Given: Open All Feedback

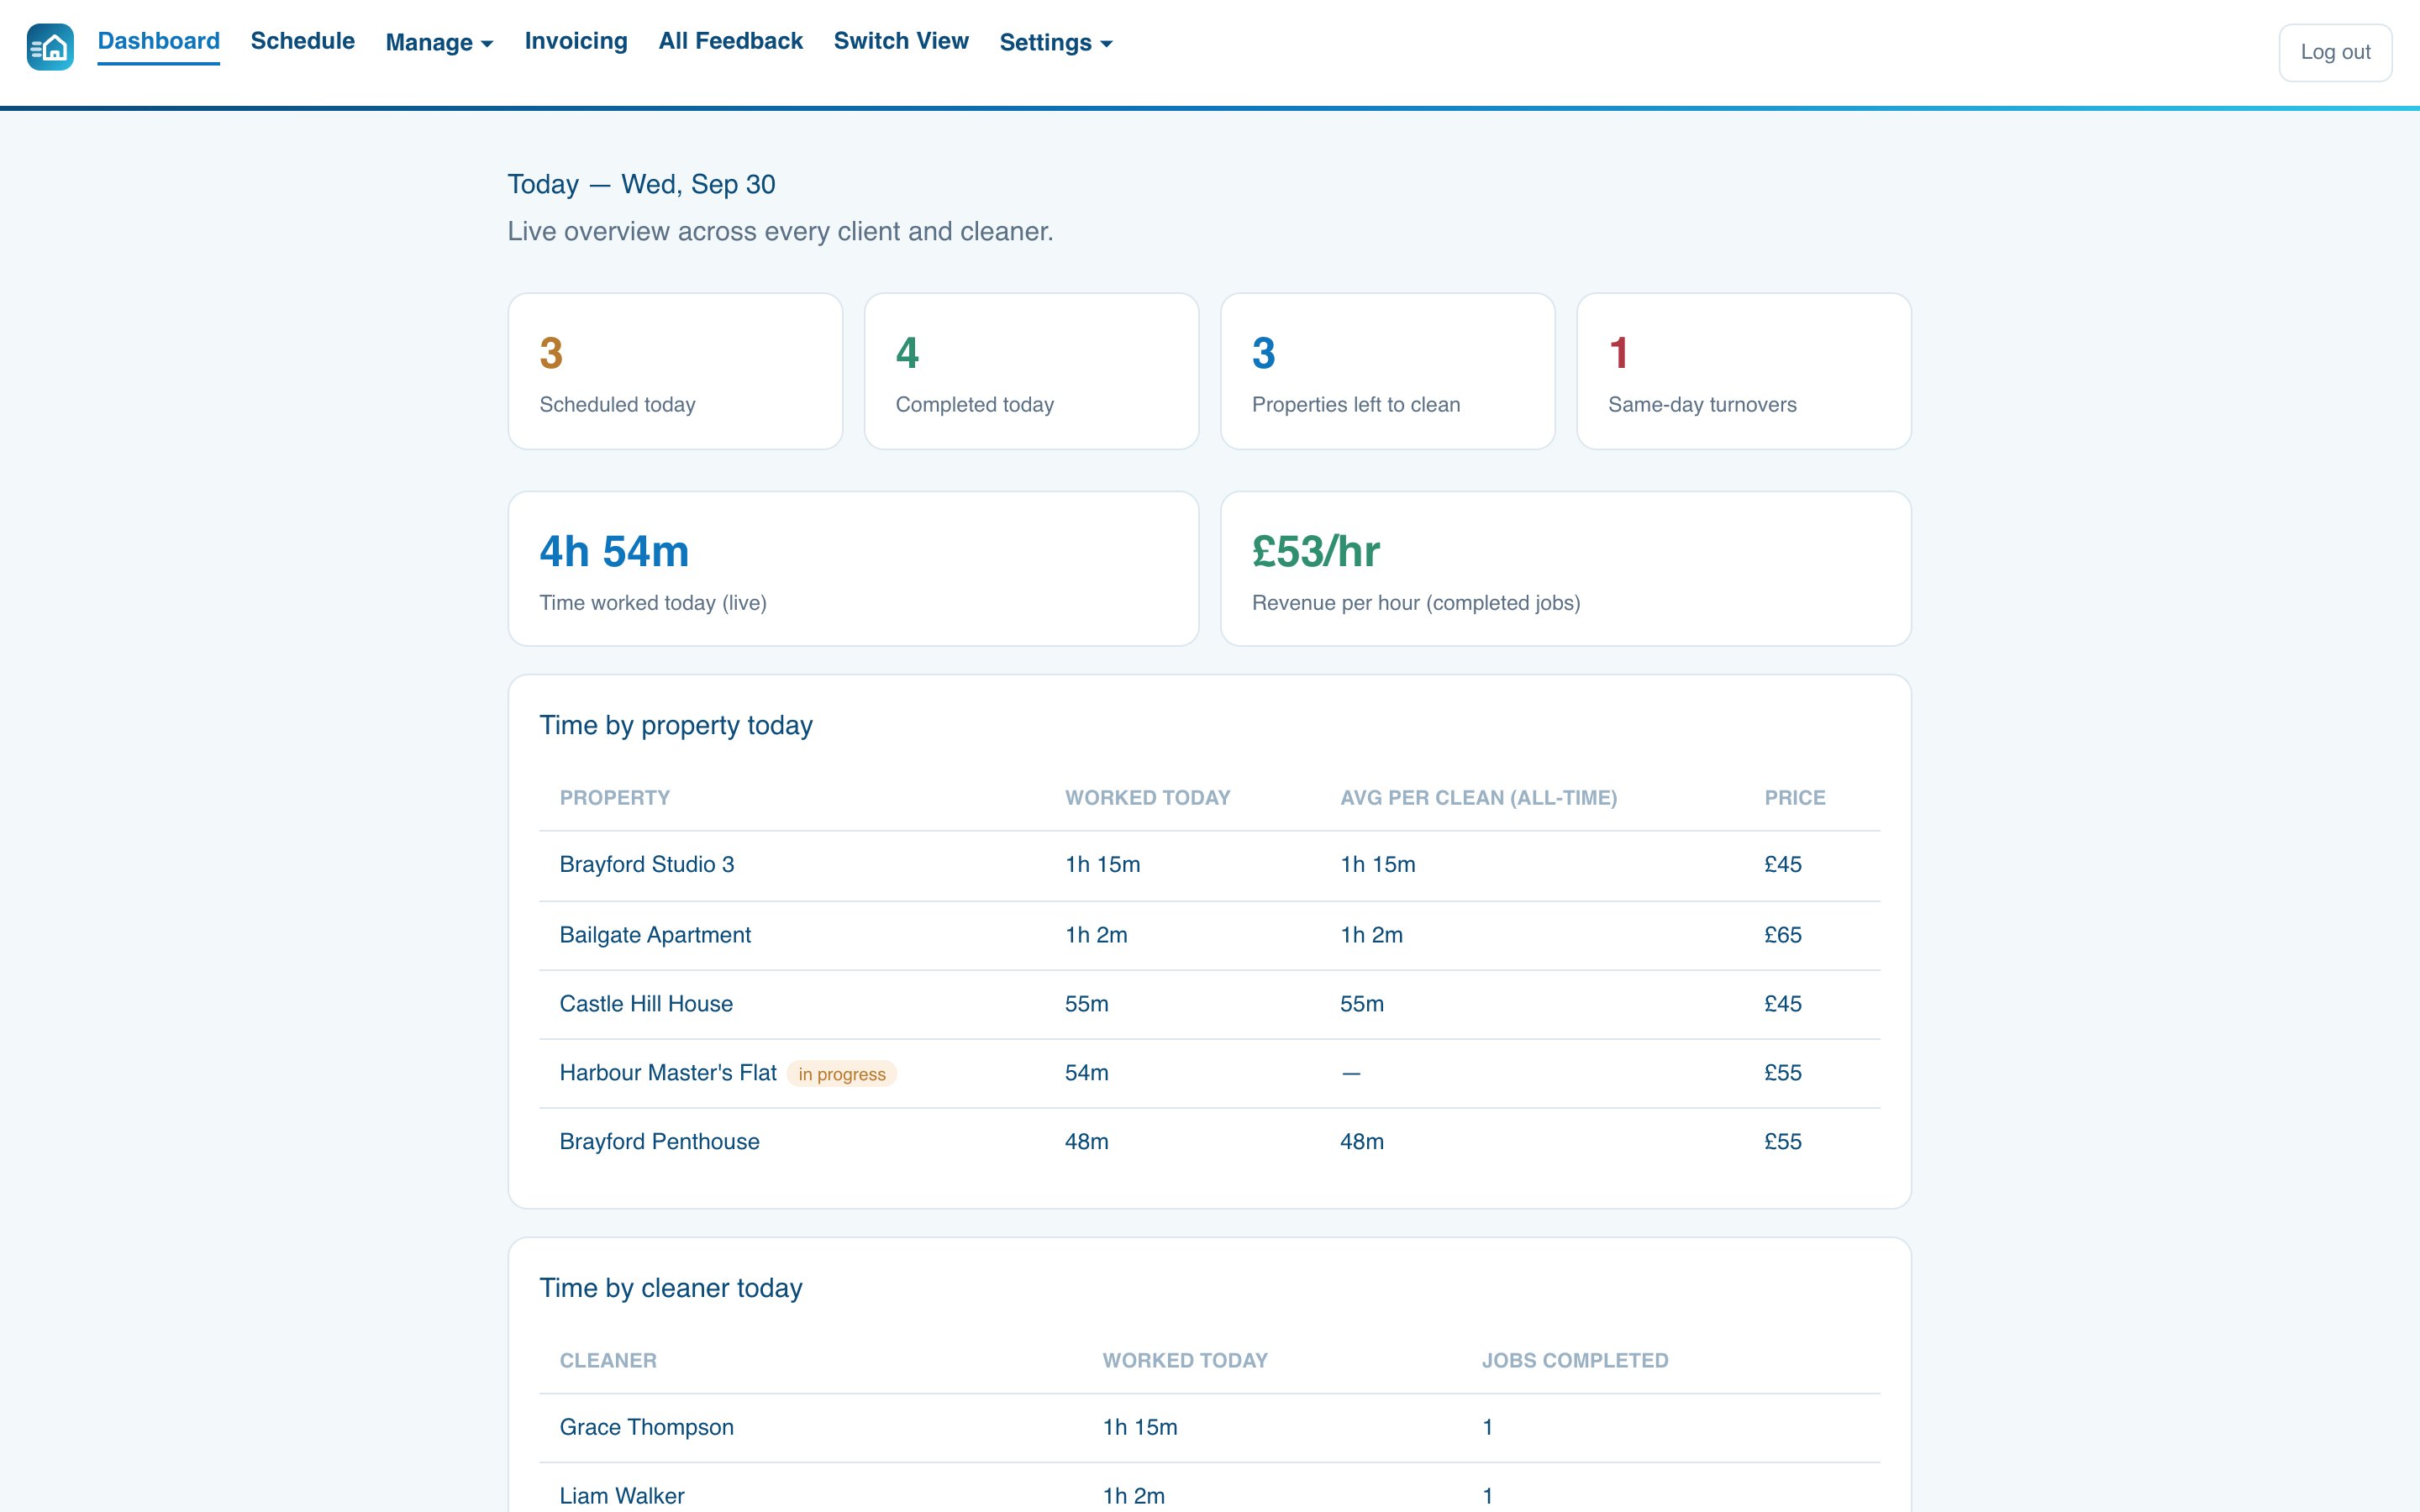Looking at the screenshot, I should [x=730, y=41].
